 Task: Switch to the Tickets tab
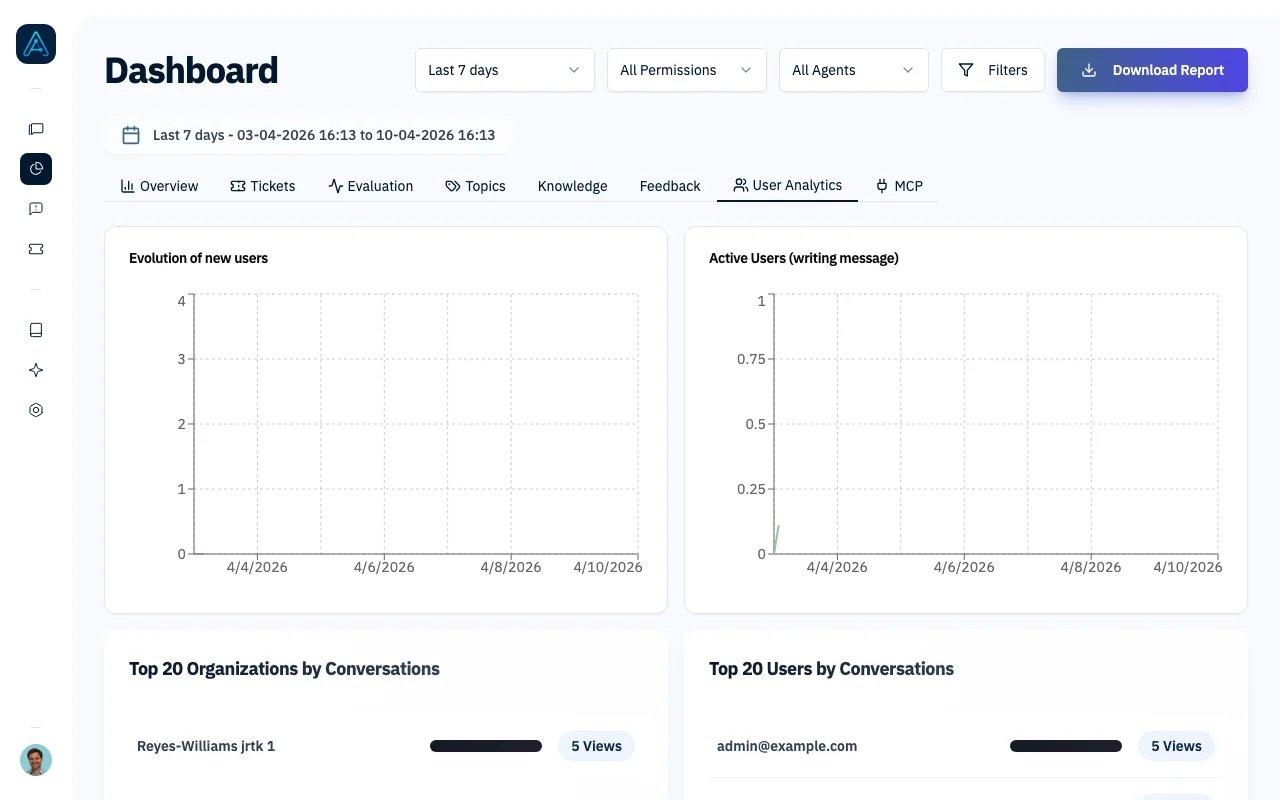(x=263, y=186)
